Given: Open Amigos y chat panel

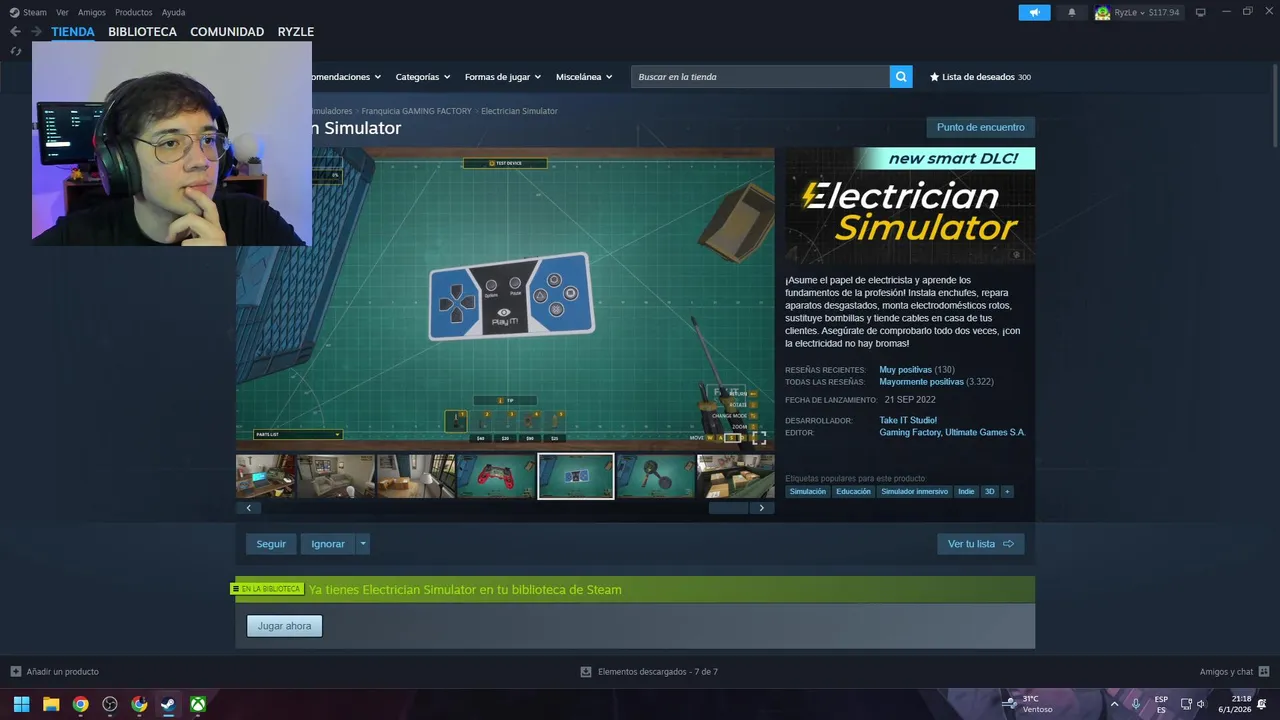Looking at the screenshot, I should pyautogui.click(x=1234, y=672).
